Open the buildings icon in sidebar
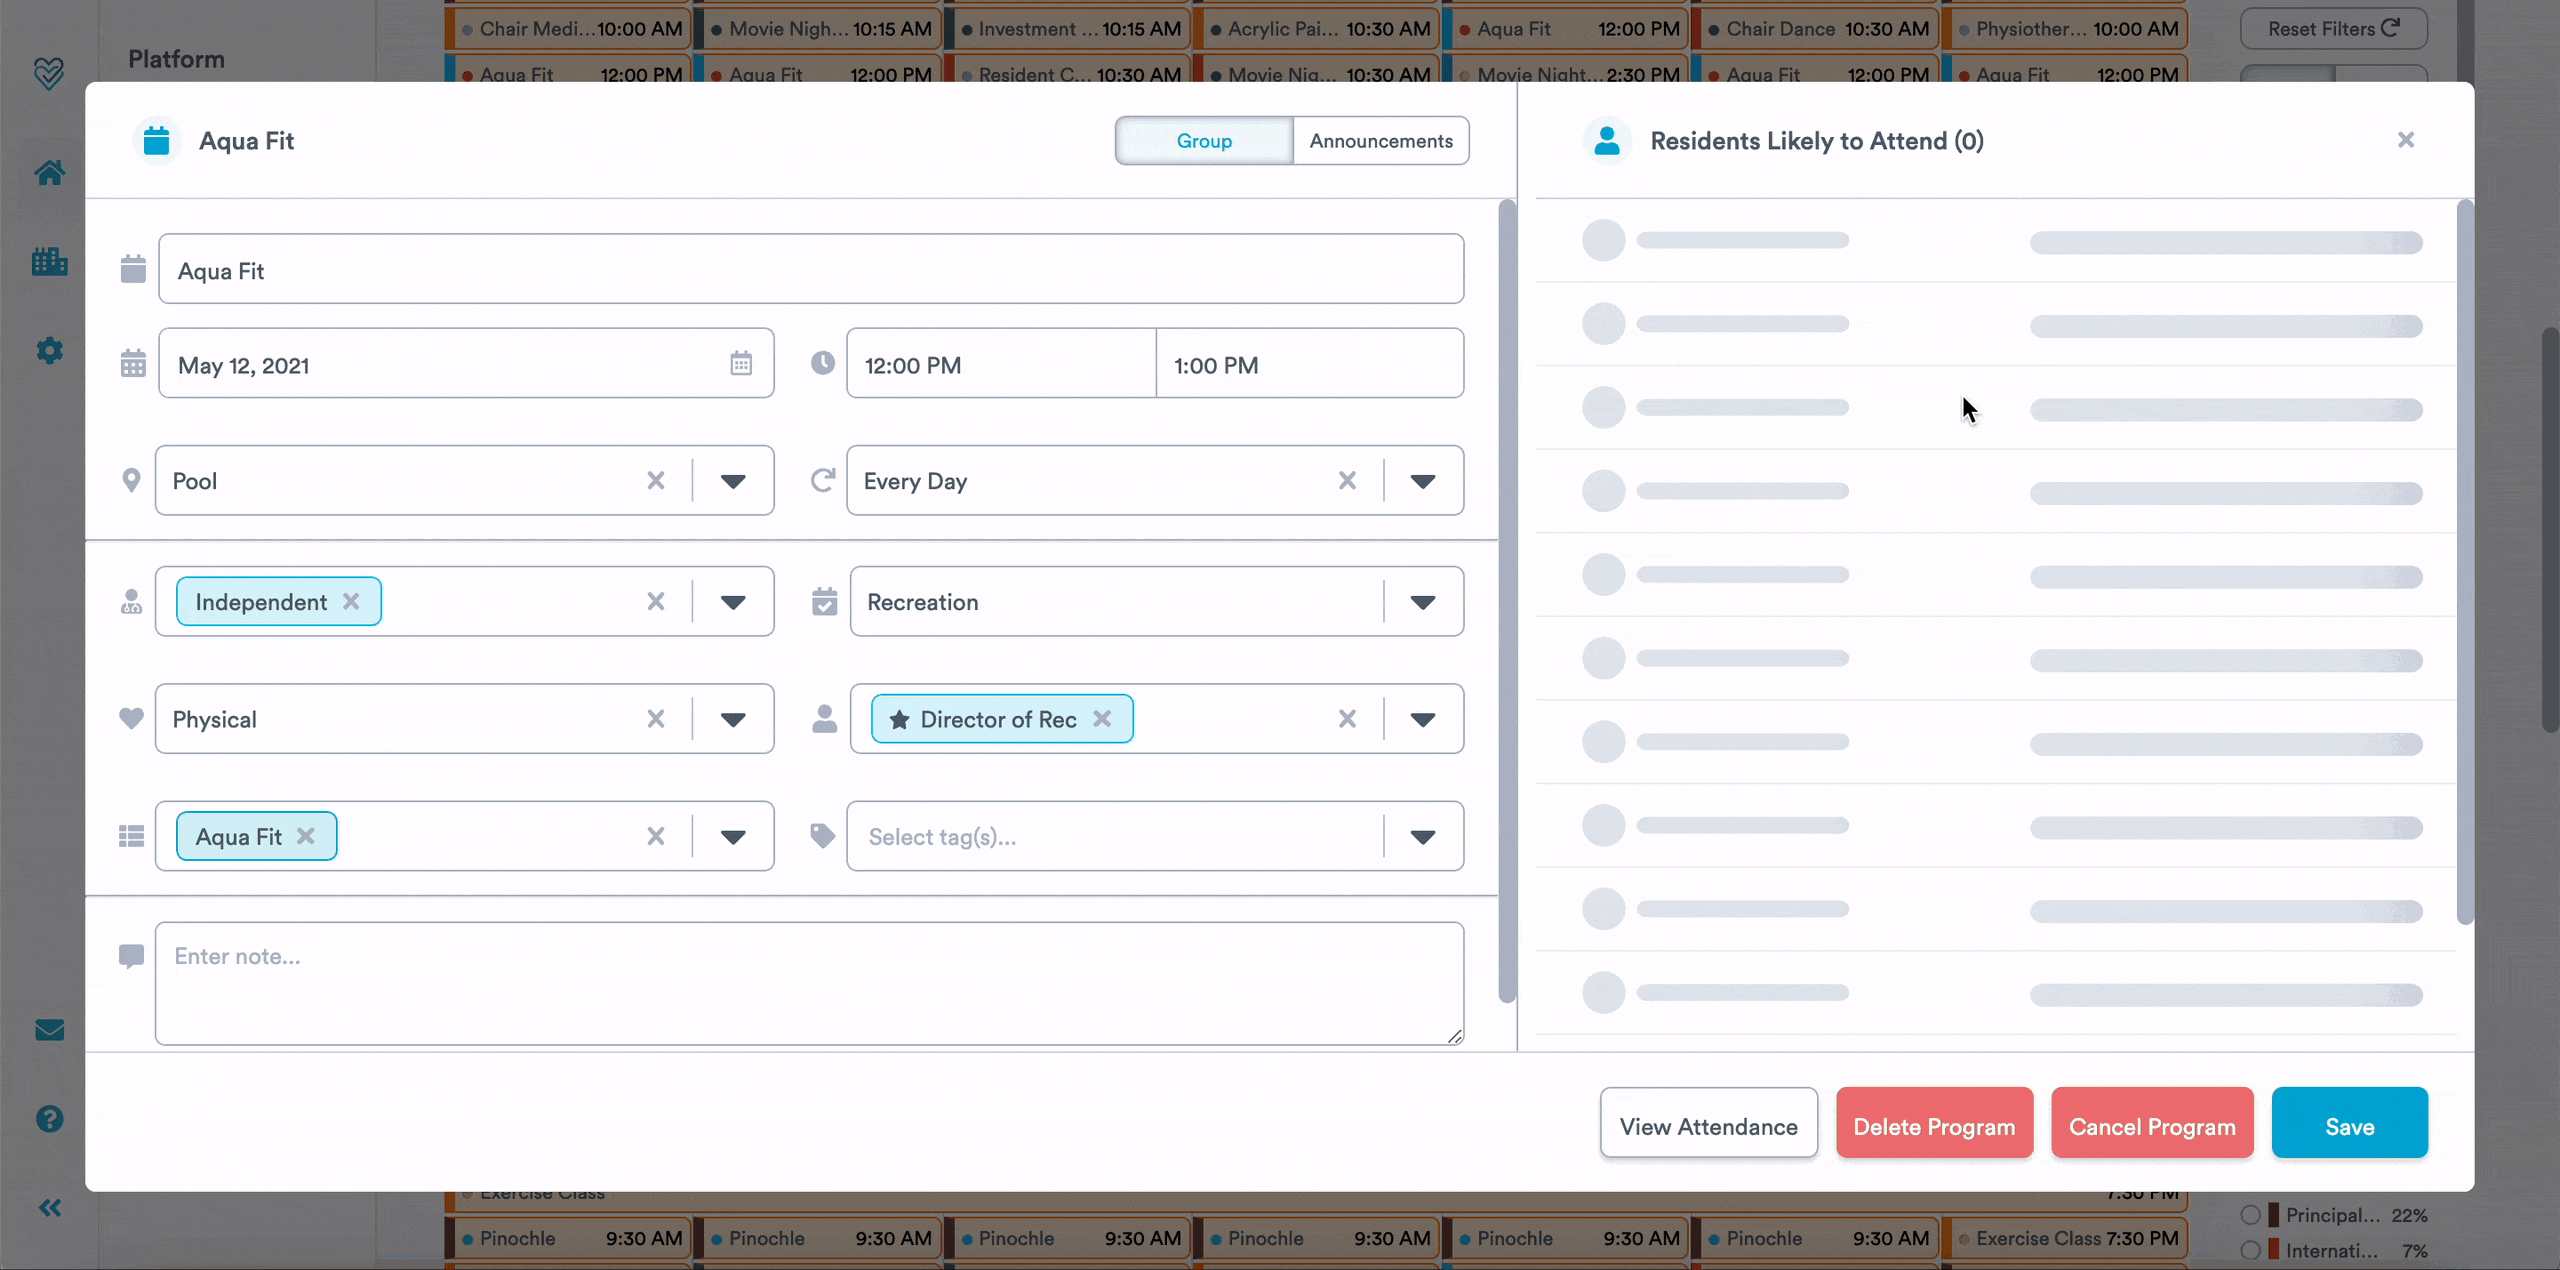 point(49,262)
